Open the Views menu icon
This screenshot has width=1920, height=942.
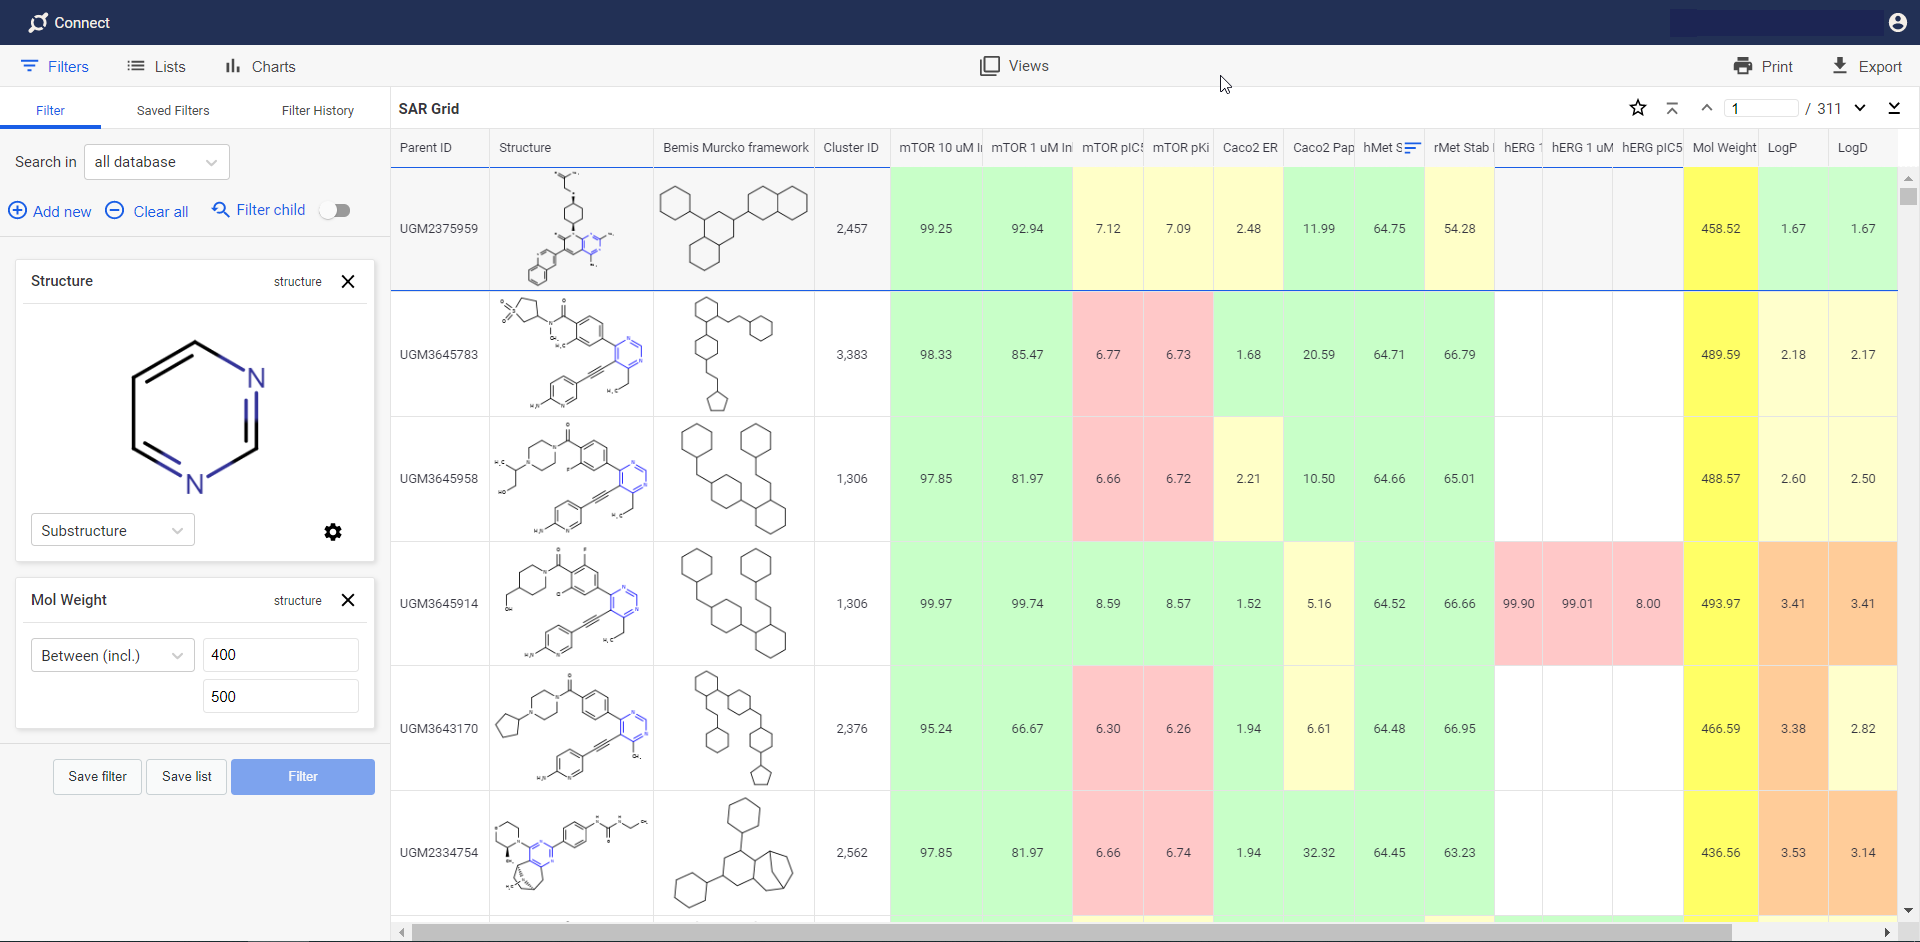990,65
